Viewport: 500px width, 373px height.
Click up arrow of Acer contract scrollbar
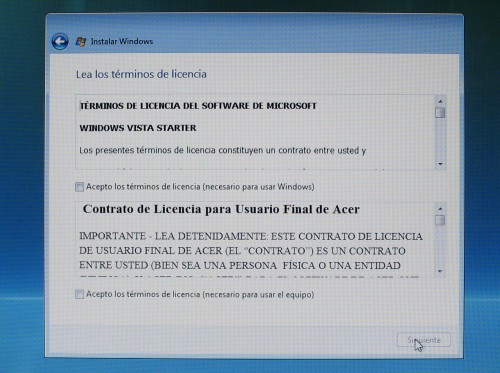point(440,209)
